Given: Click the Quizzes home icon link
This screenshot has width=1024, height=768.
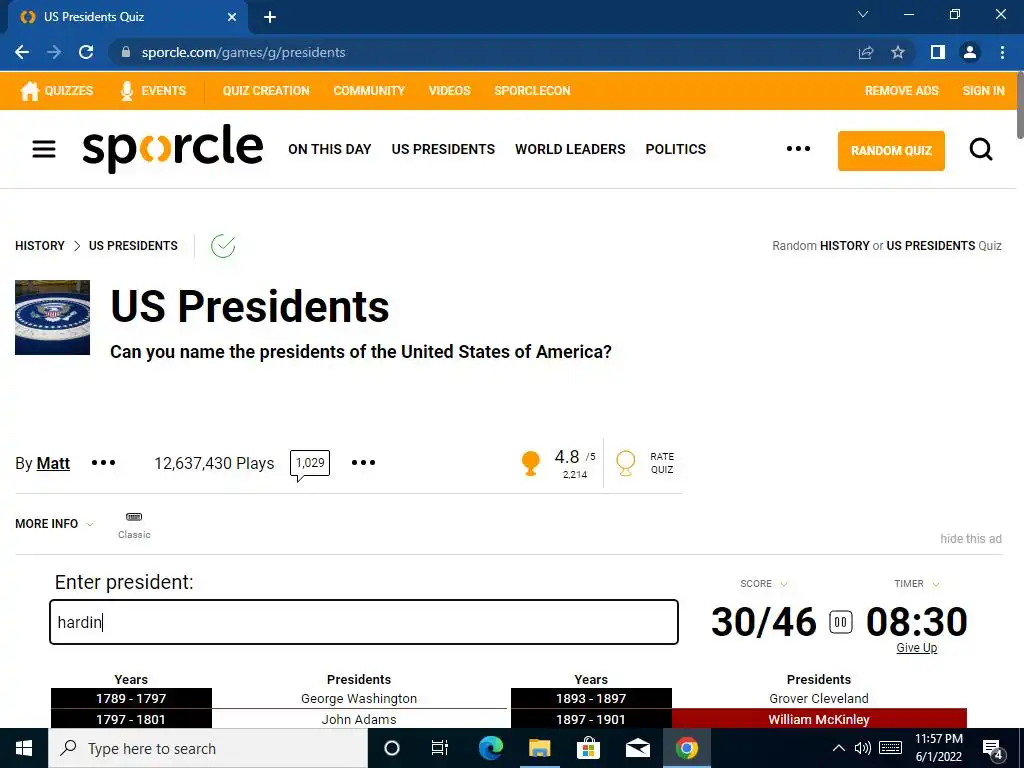Looking at the screenshot, I should tap(56, 91).
